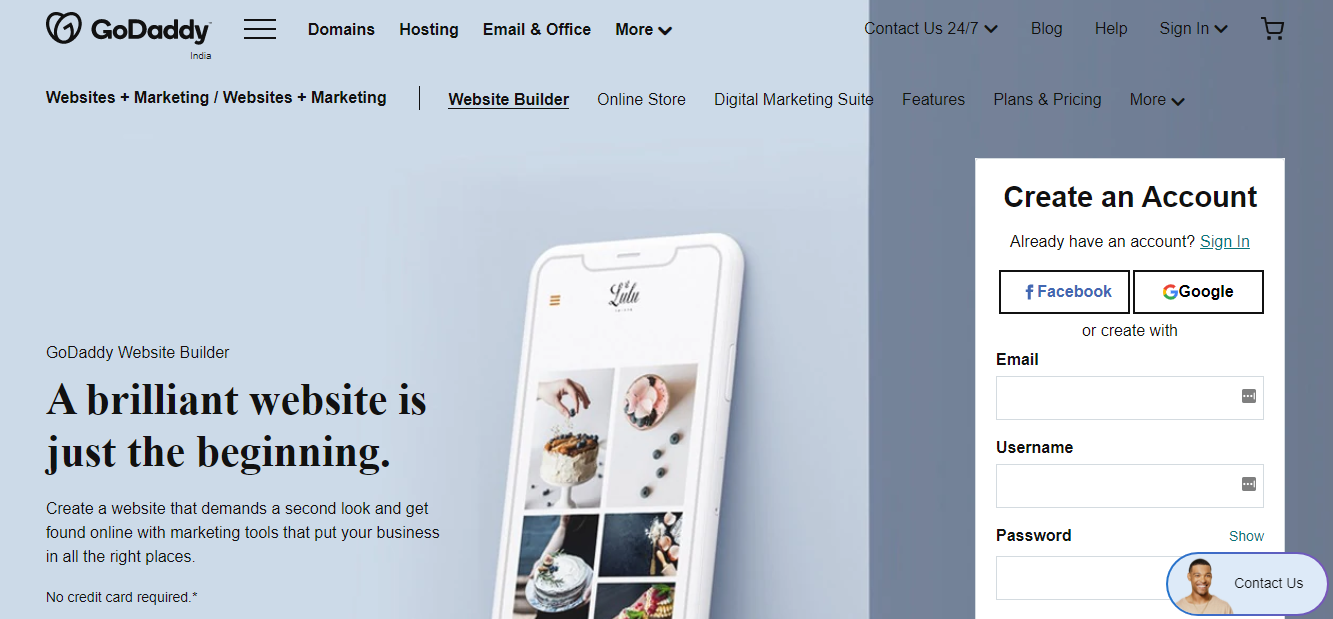Image resolution: width=1333 pixels, height=619 pixels.
Task: Open Plans & Pricing
Action: click(x=1047, y=100)
